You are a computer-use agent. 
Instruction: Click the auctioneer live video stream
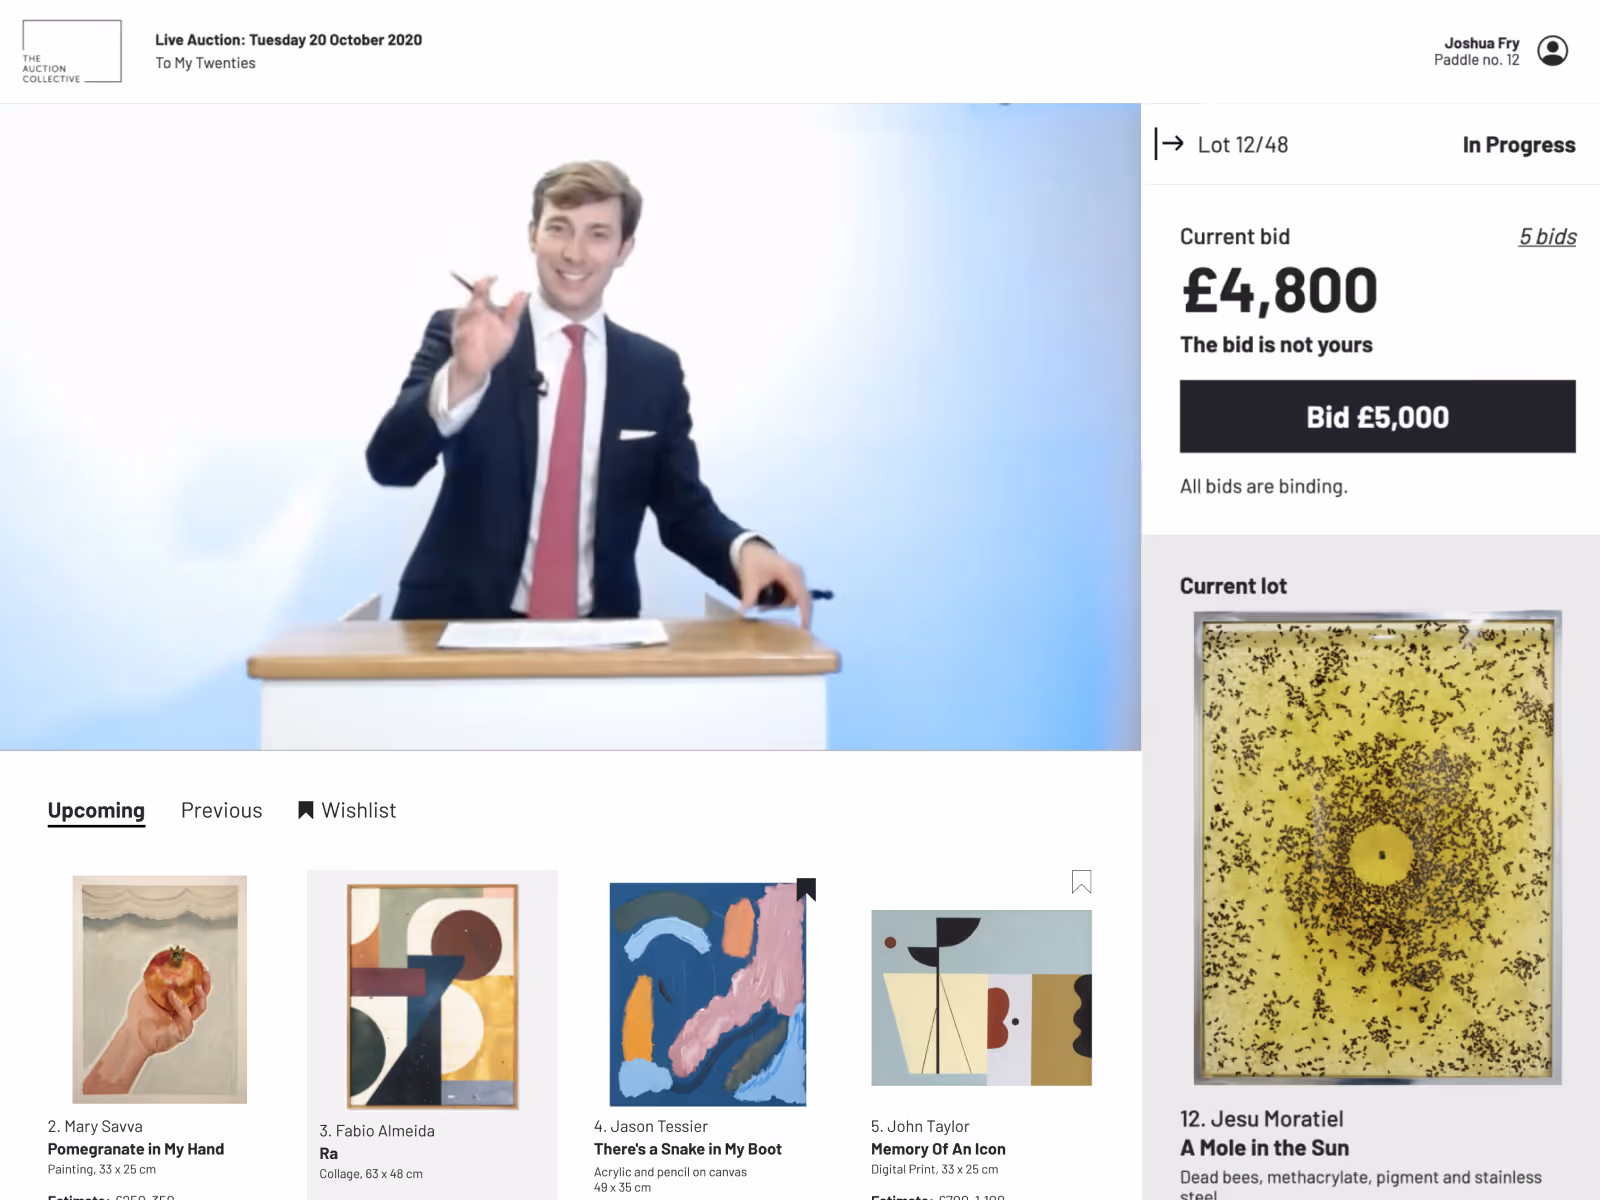point(570,427)
